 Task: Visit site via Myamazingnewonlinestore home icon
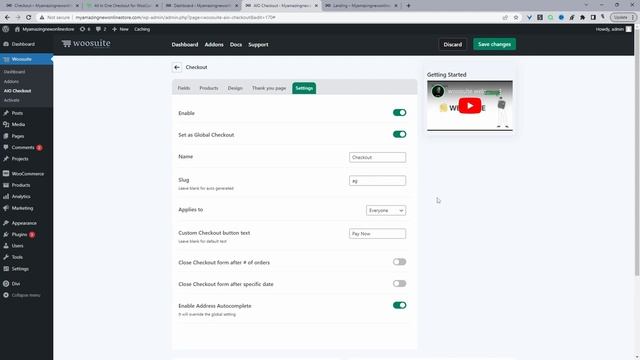(x=44, y=29)
